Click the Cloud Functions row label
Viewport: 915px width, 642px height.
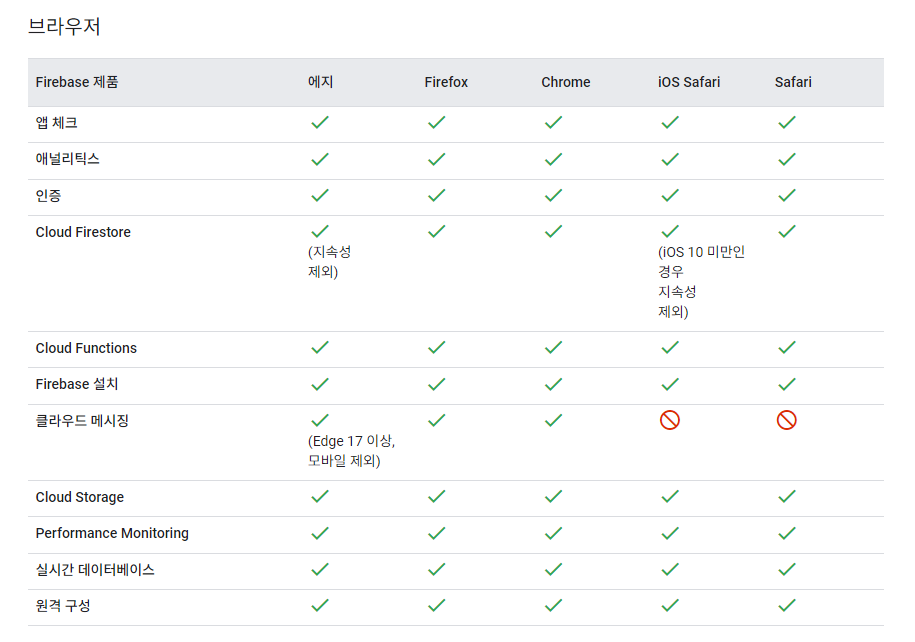point(86,348)
